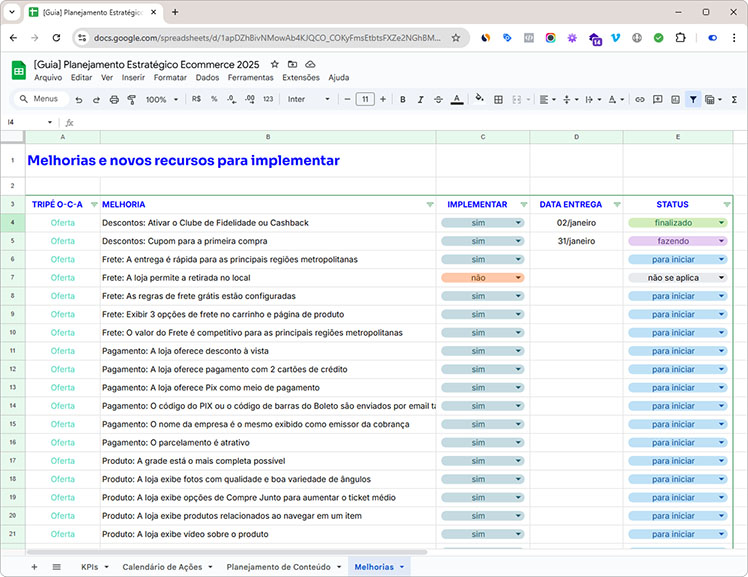Show all sheets list button
This screenshot has height=577, width=748.
click(56, 567)
